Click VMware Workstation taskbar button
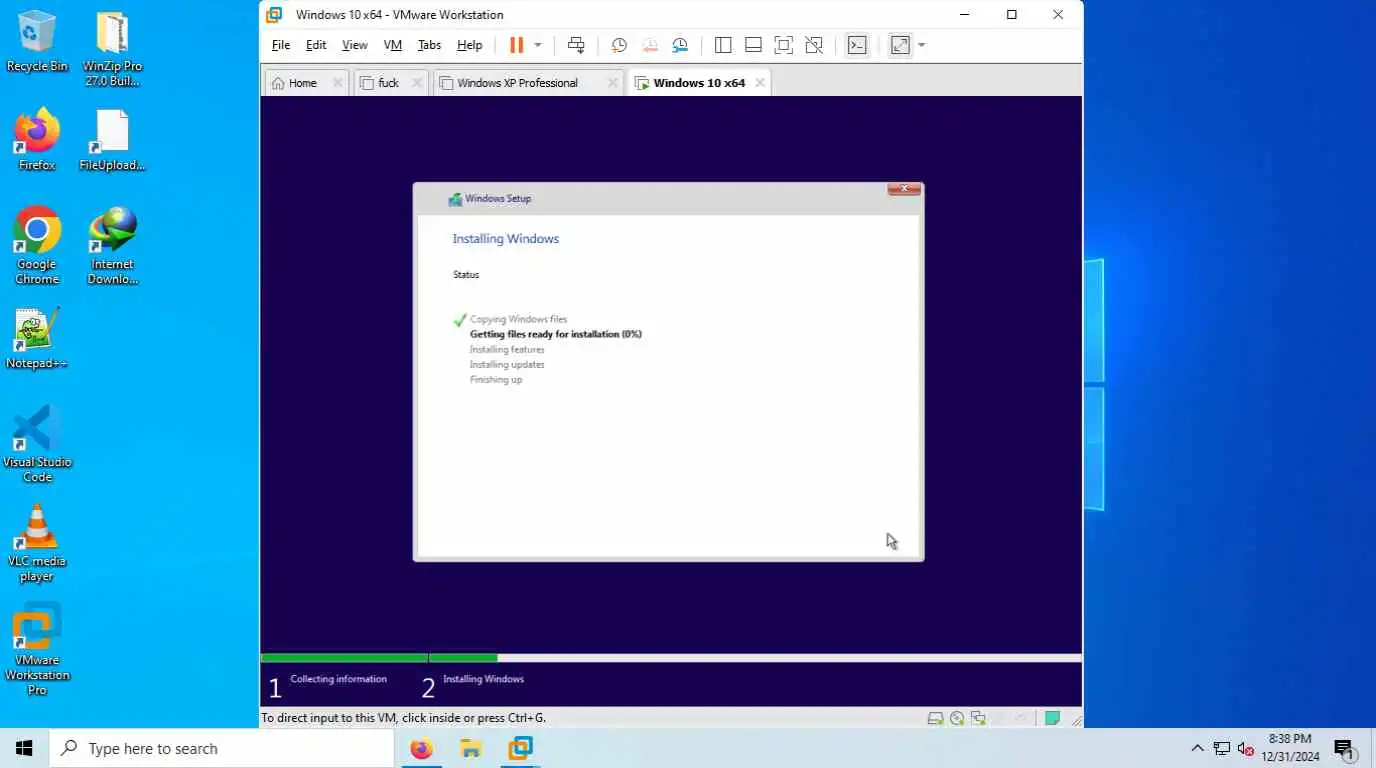 (520, 748)
